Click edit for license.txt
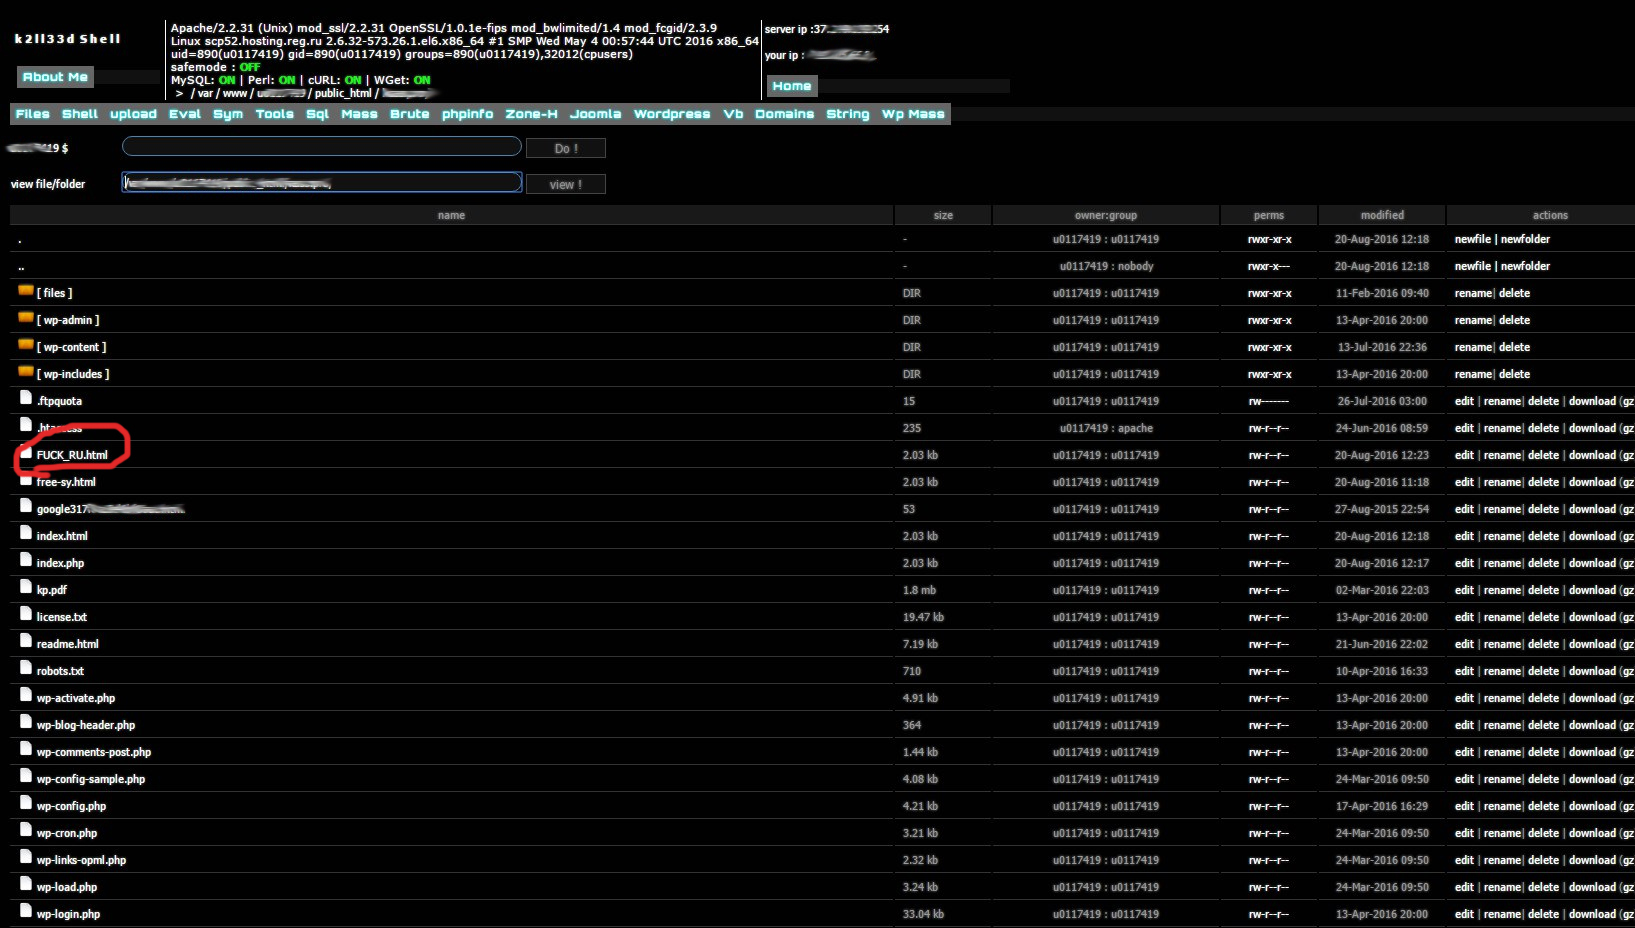1635x928 pixels. tap(1464, 617)
